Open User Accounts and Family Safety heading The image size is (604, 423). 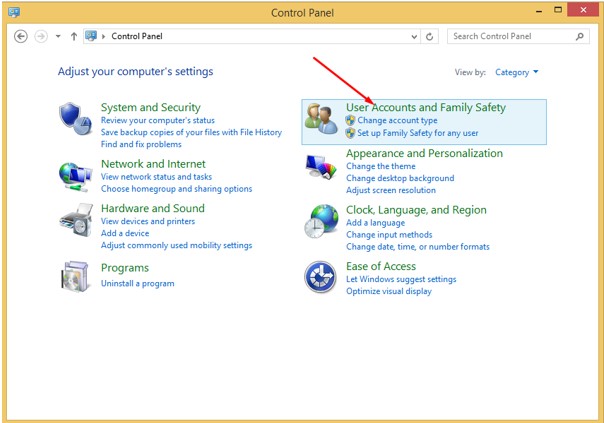pyautogui.click(x=426, y=107)
